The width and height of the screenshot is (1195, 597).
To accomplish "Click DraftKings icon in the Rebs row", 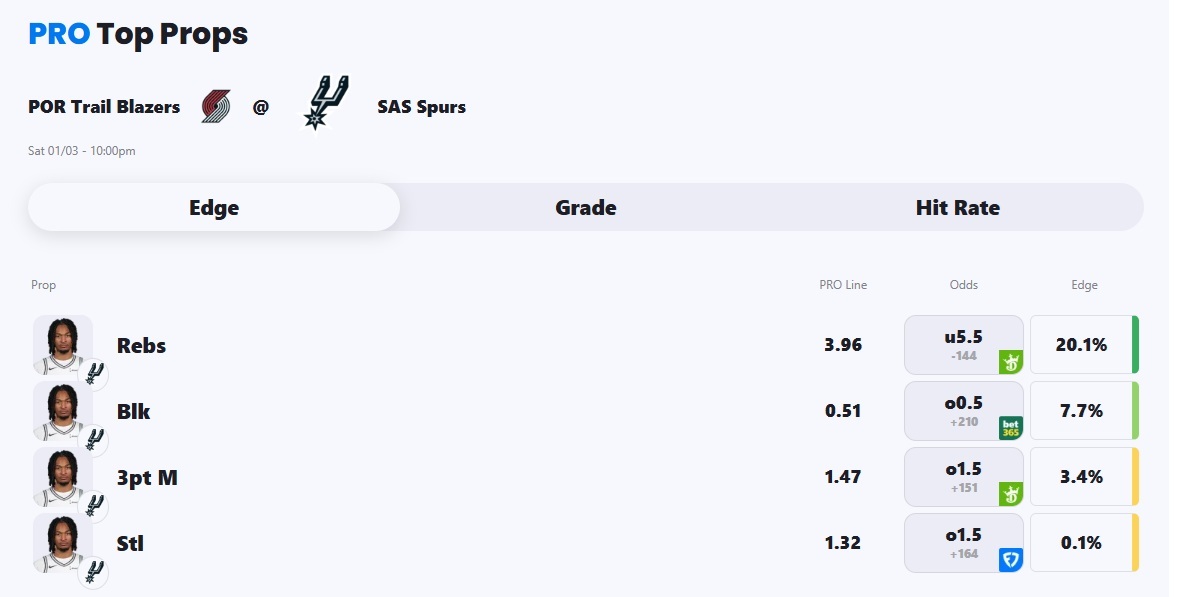I will pos(1010,362).
